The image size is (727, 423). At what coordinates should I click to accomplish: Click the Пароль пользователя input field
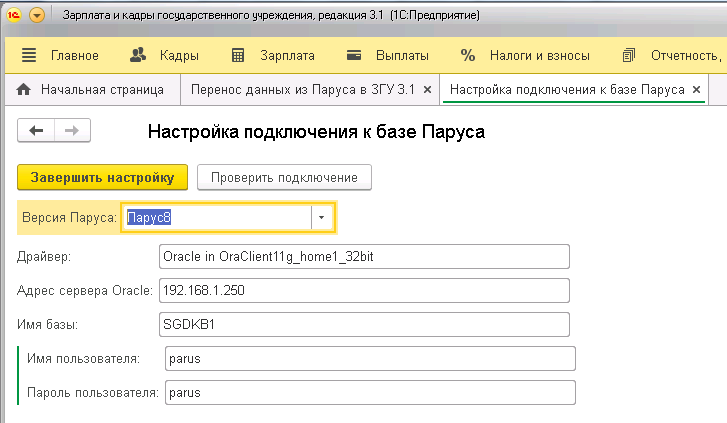(x=369, y=393)
